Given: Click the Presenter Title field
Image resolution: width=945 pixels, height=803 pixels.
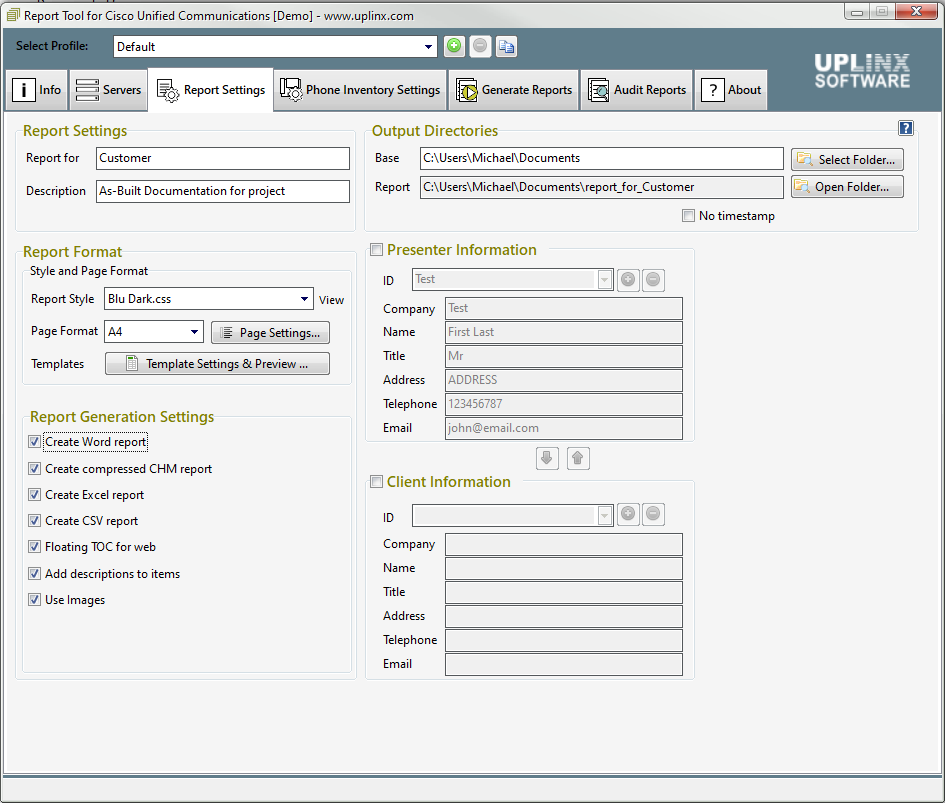Looking at the screenshot, I should tap(564, 356).
